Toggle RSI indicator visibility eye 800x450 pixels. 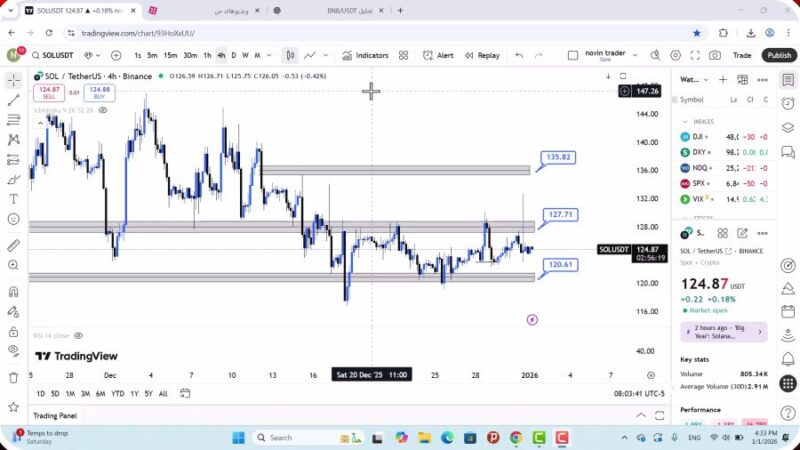click(x=78, y=336)
